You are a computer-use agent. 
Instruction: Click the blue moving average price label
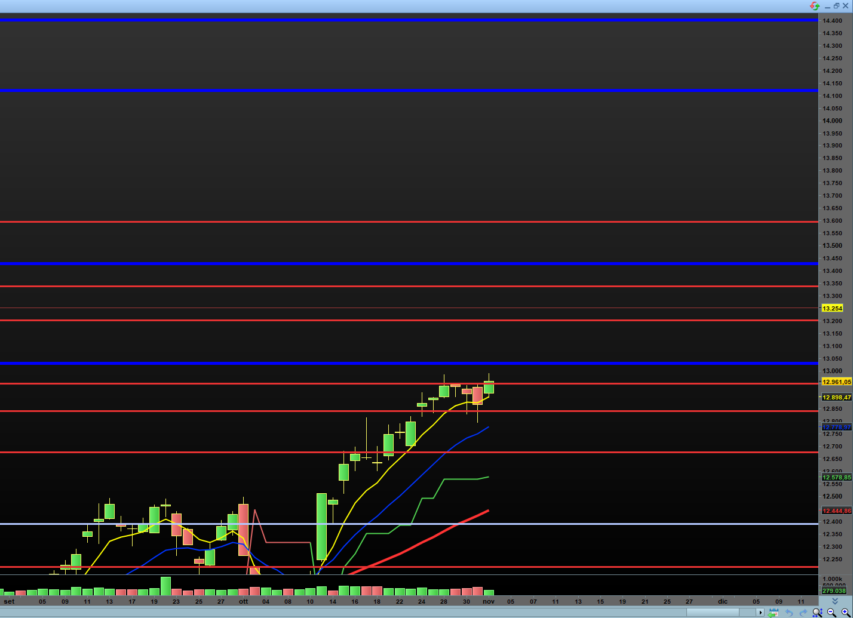(836, 427)
